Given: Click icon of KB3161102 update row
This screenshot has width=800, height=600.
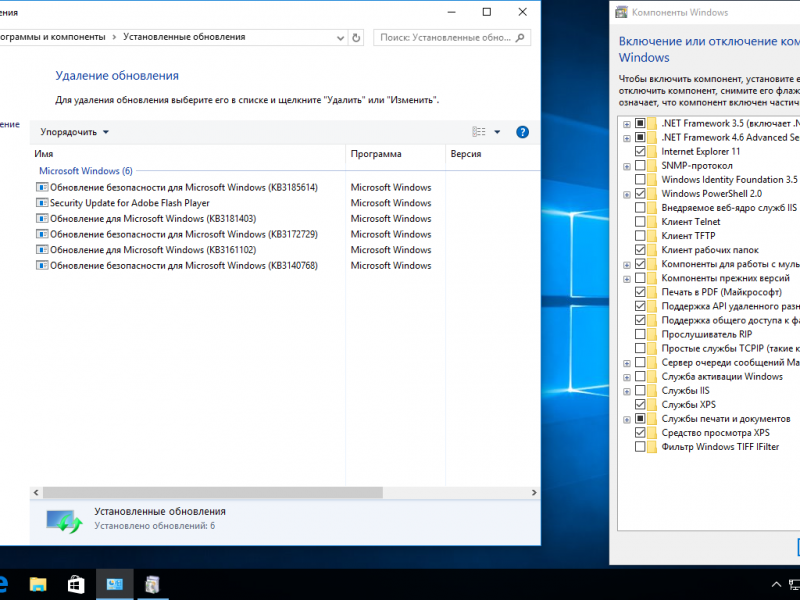Looking at the screenshot, I should click(x=42, y=249).
